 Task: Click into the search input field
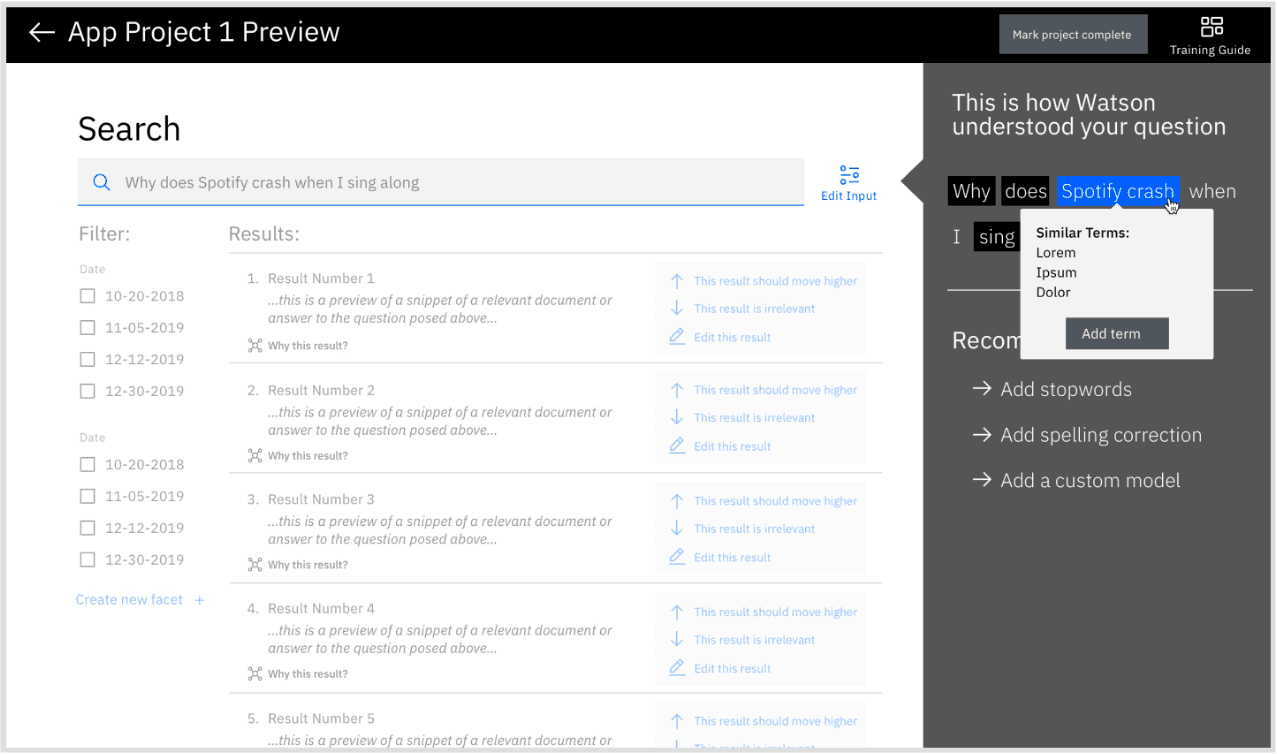click(440, 182)
